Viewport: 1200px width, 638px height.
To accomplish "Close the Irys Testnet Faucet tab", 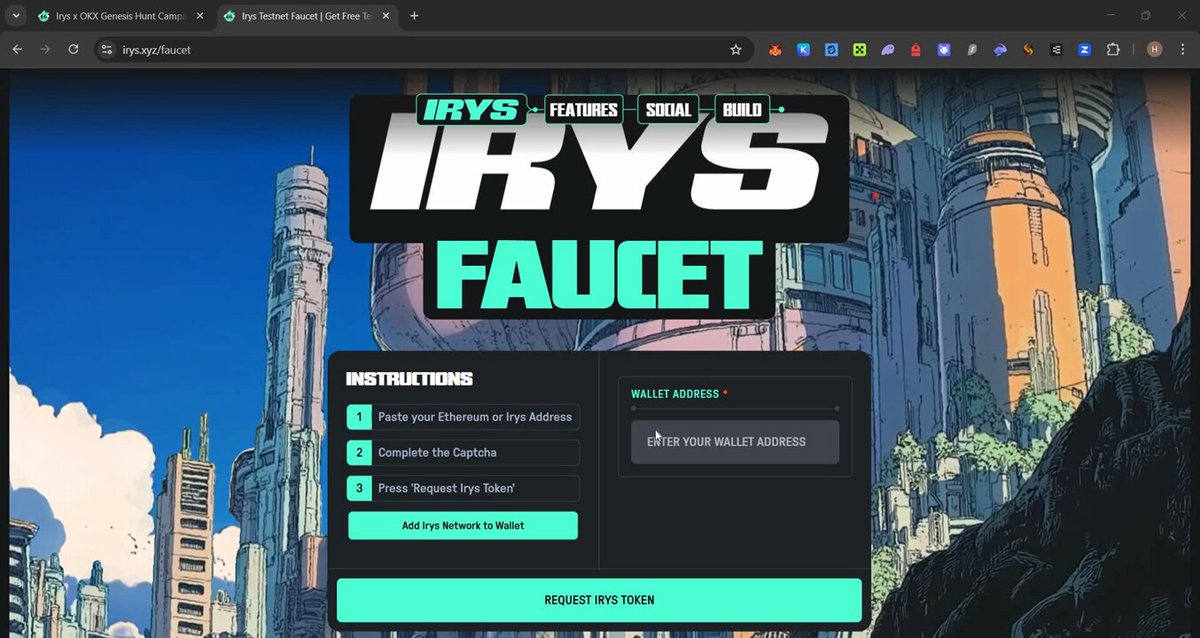I will pos(385,16).
